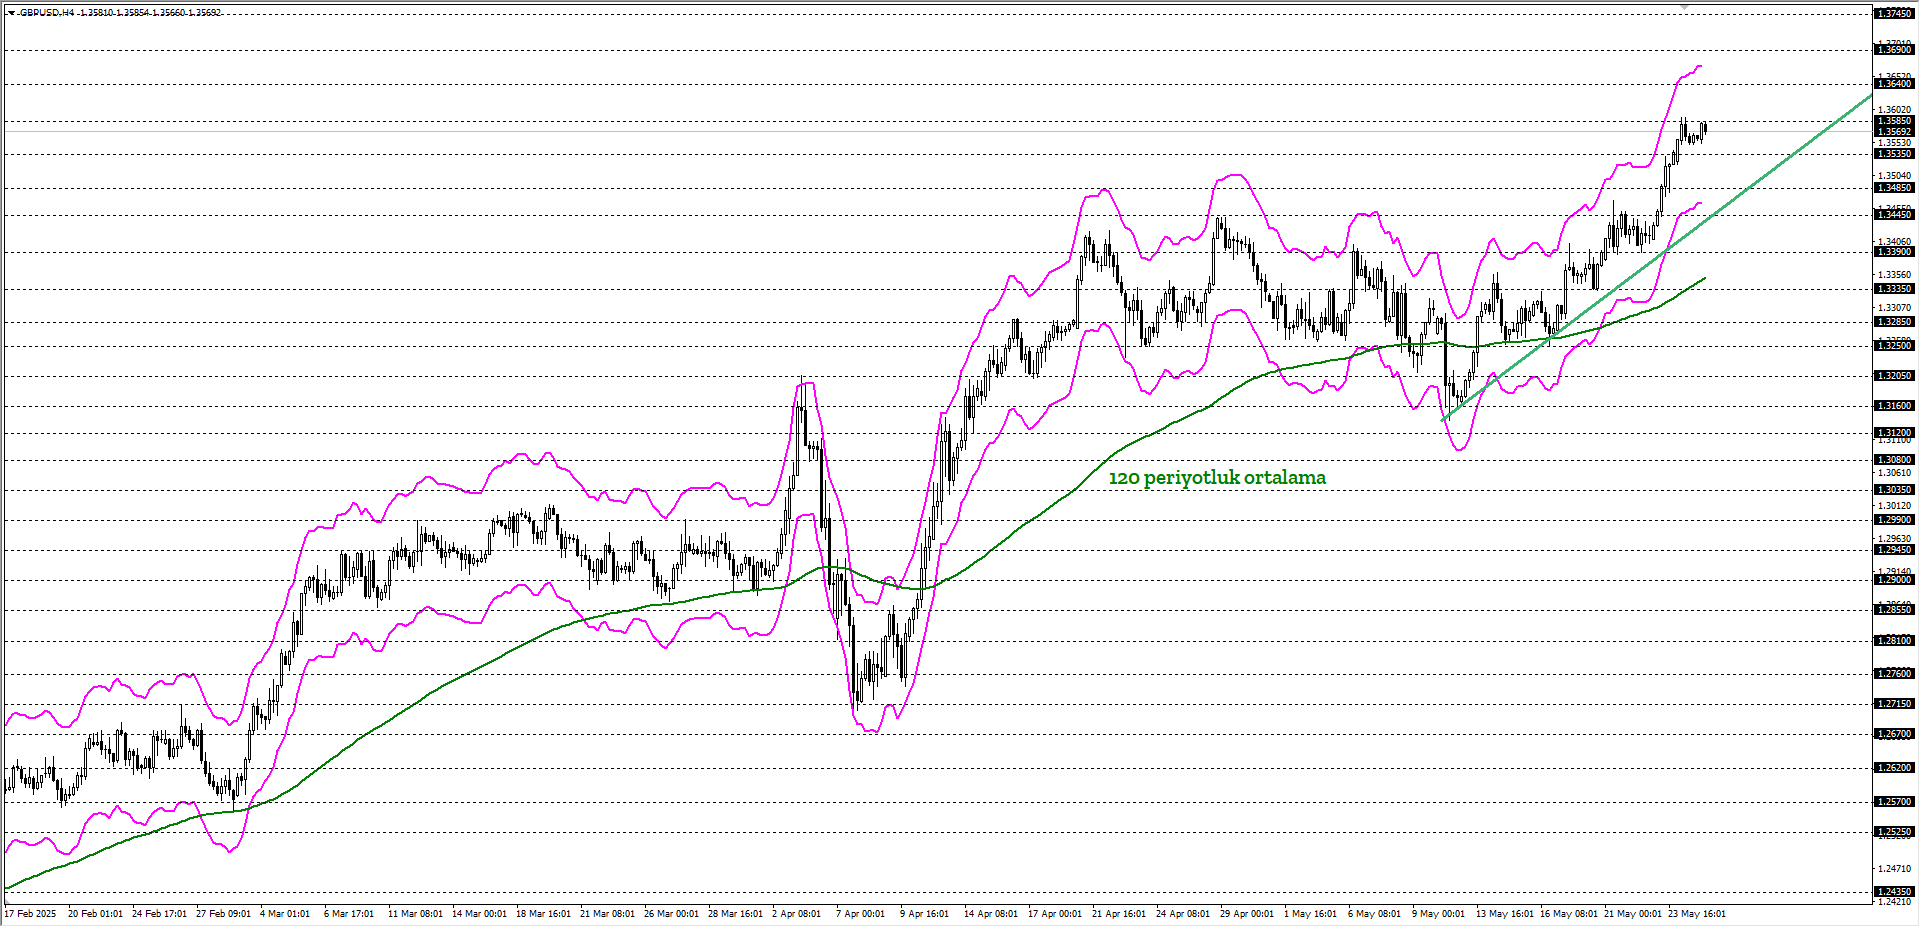Click the gray chart shift marker triangle
This screenshot has height=927, width=1920.
(1684, 8)
